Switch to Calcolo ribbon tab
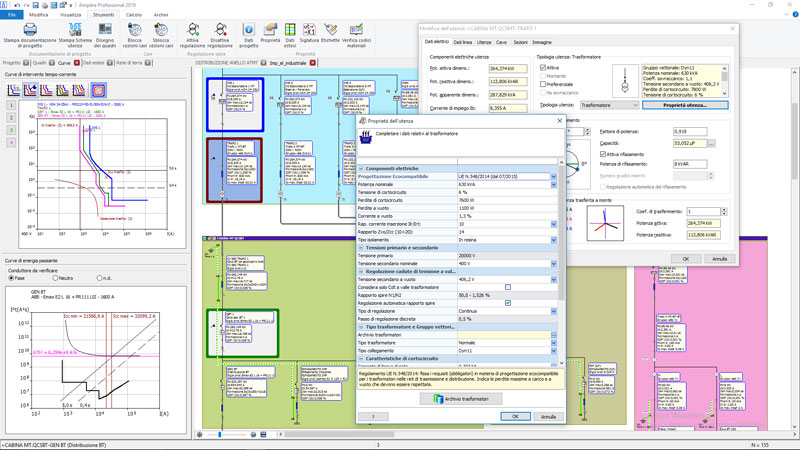 click(x=134, y=15)
